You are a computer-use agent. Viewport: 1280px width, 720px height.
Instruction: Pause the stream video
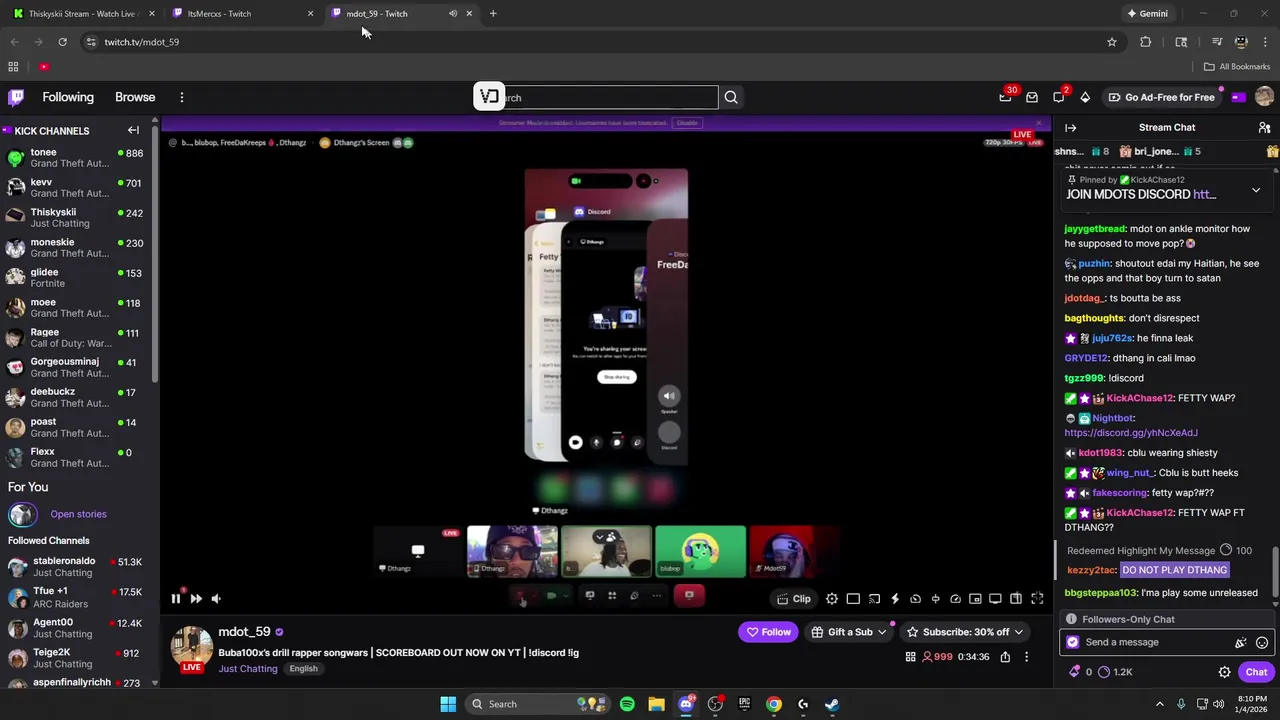(175, 598)
